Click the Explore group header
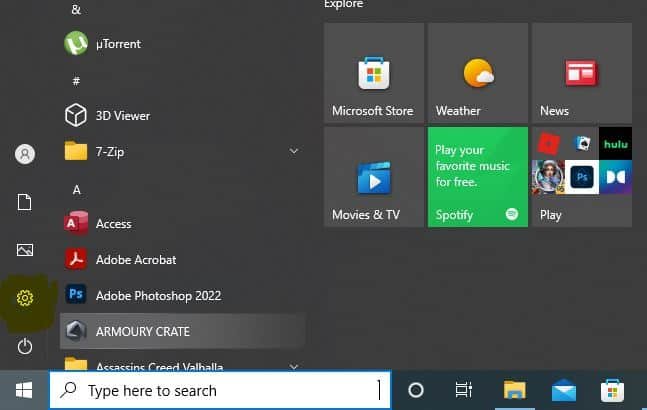 [x=343, y=4]
